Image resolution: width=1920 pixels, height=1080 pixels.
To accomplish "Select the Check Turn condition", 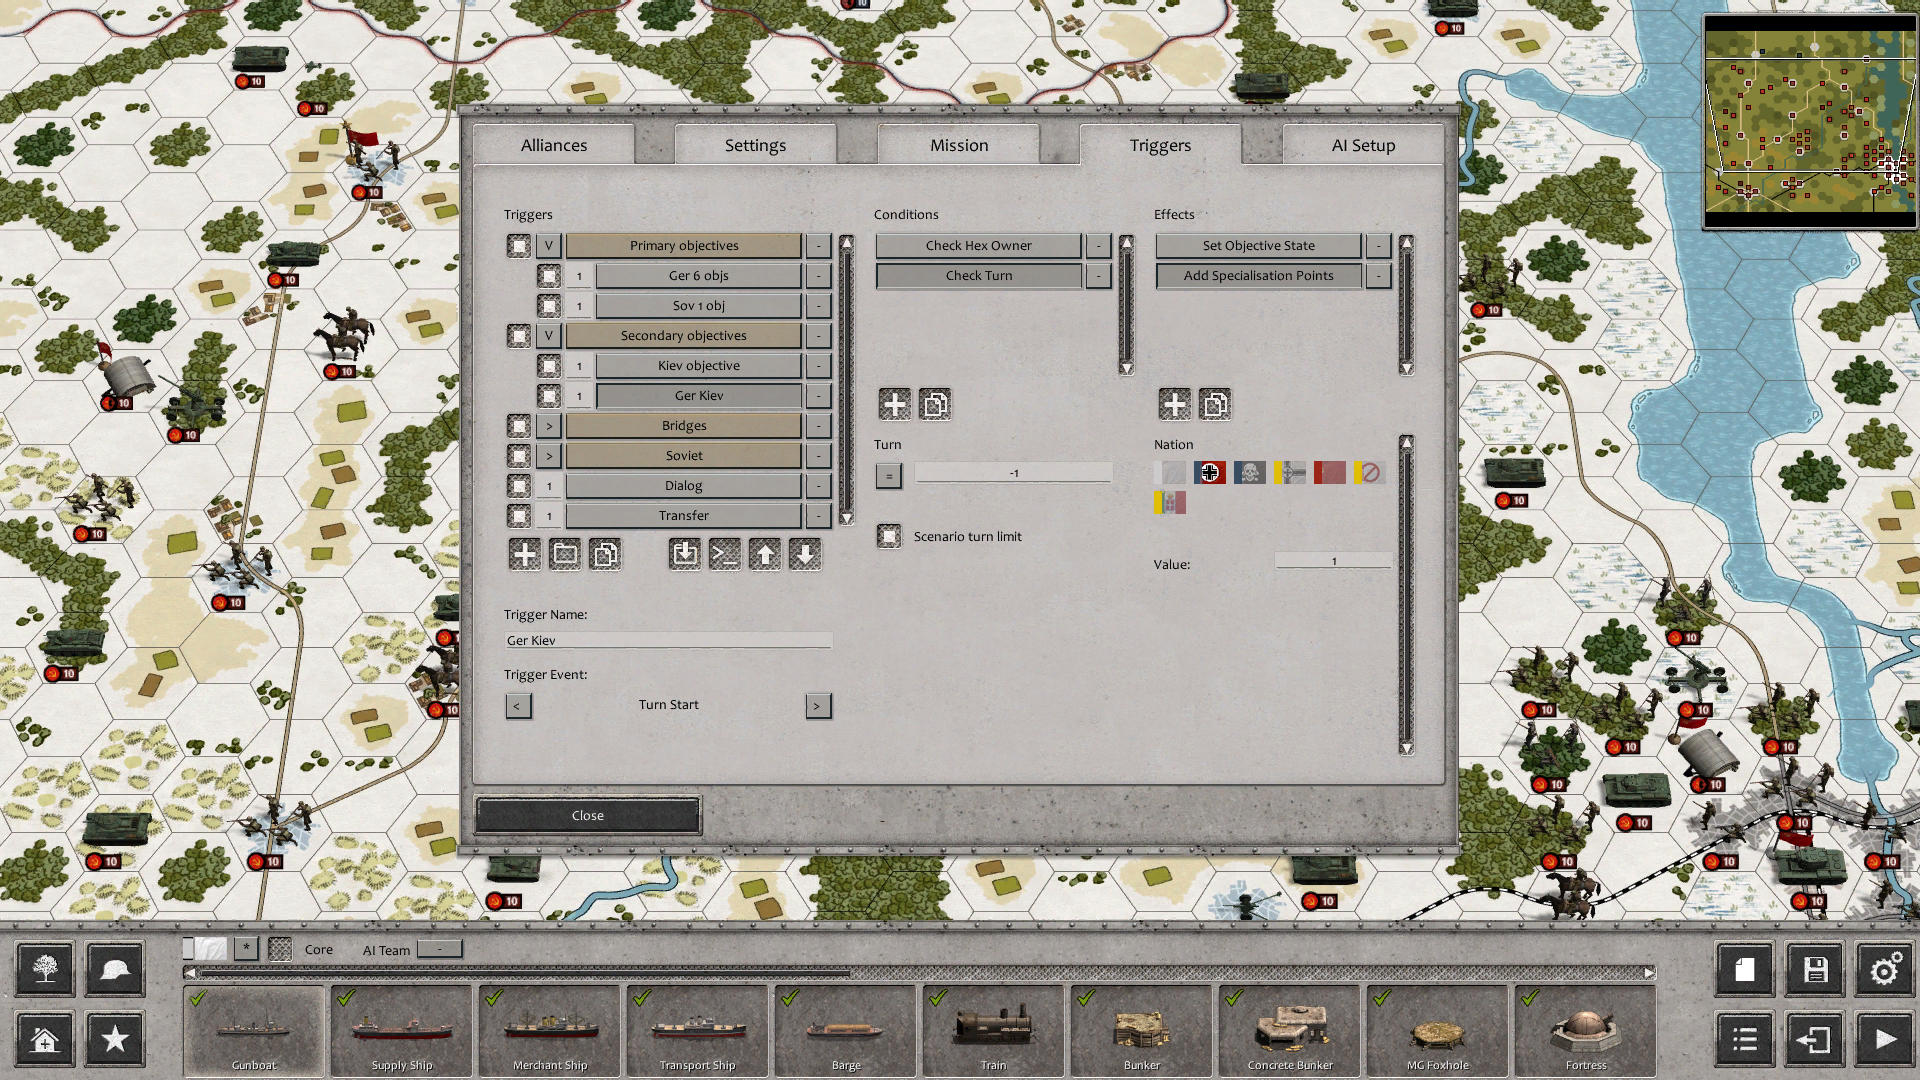I will tap(978, 275).
